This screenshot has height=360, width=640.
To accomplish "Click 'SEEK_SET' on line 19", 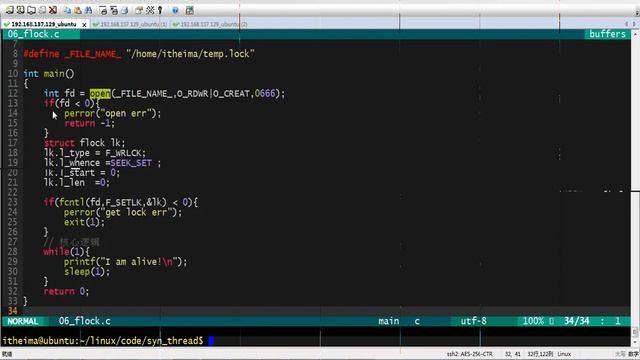I will click(131, 163).
